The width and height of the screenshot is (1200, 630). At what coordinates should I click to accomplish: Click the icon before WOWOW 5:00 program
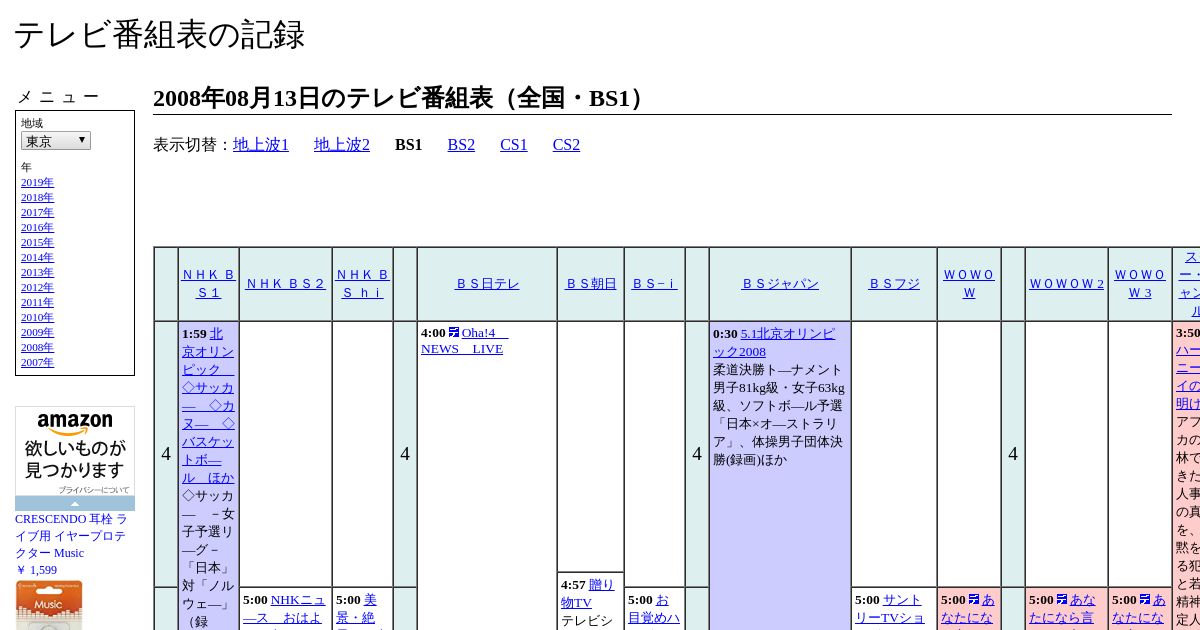[x=974, y=600]
